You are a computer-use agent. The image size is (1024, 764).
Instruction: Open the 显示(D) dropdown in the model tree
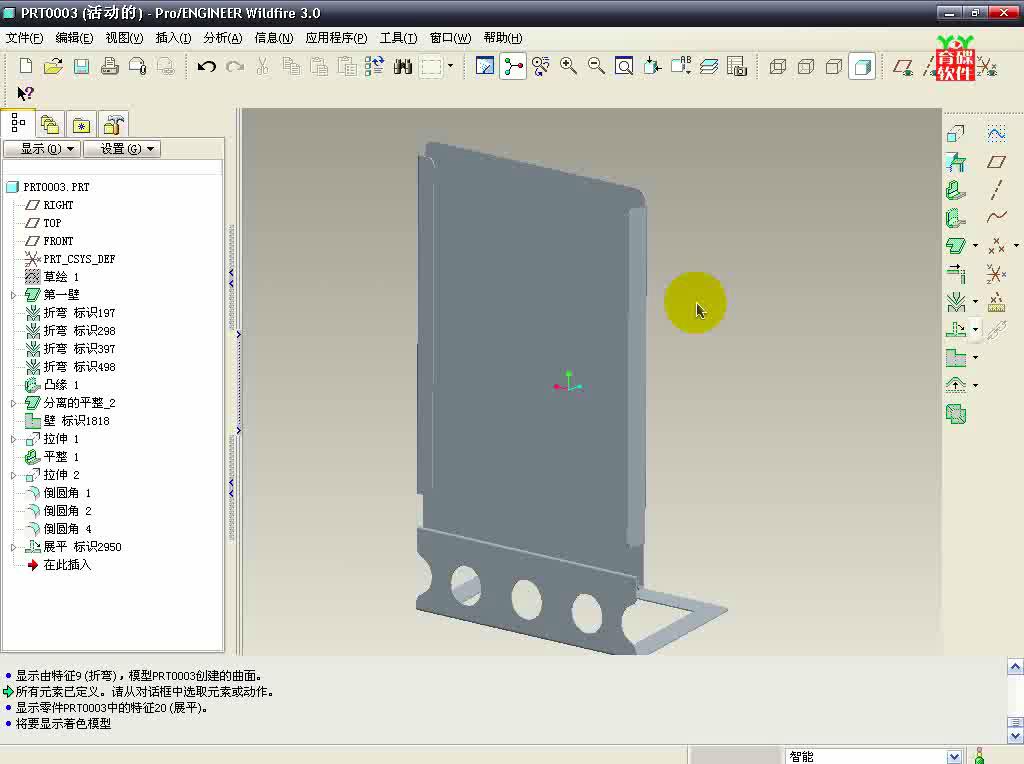(42, 149)
